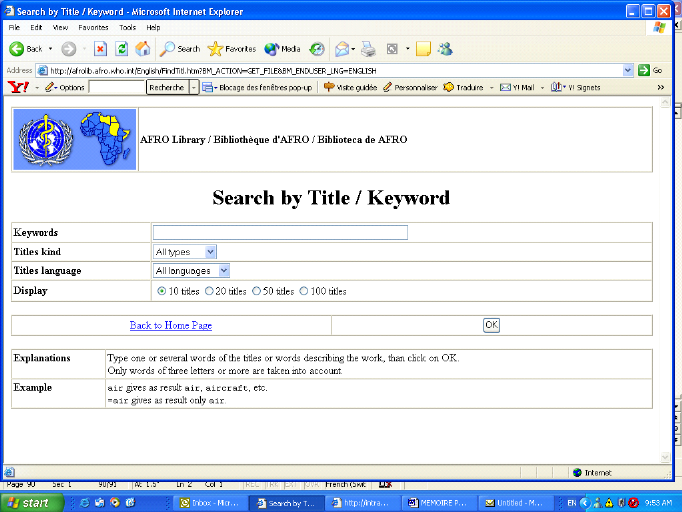The width and height of the screenshot is (682, 512).
Task: Open the Favorites menu
Action: [93, 27]
